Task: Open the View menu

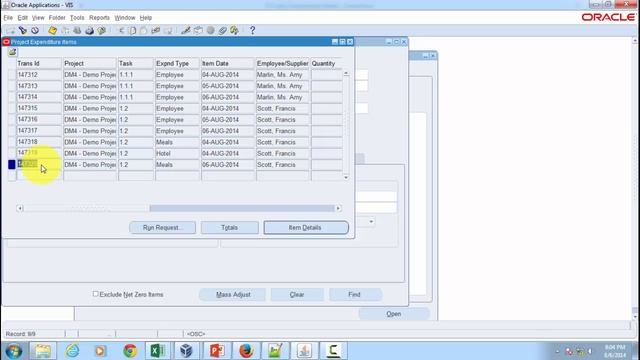Action: (38, 18)
